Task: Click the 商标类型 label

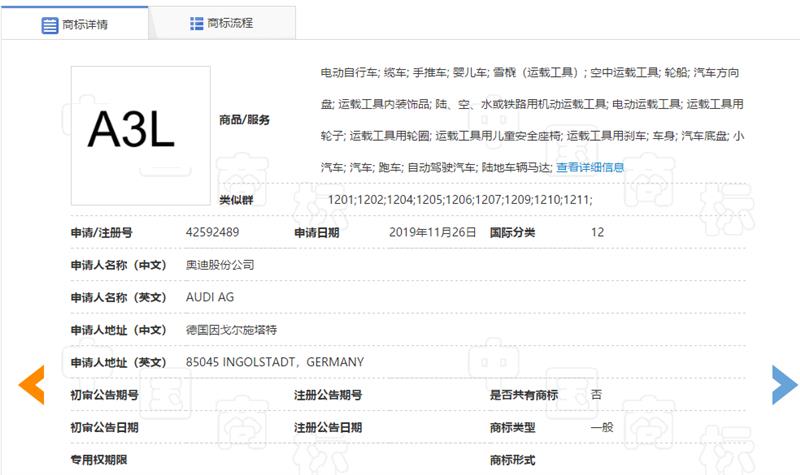Action: point(512,428)
